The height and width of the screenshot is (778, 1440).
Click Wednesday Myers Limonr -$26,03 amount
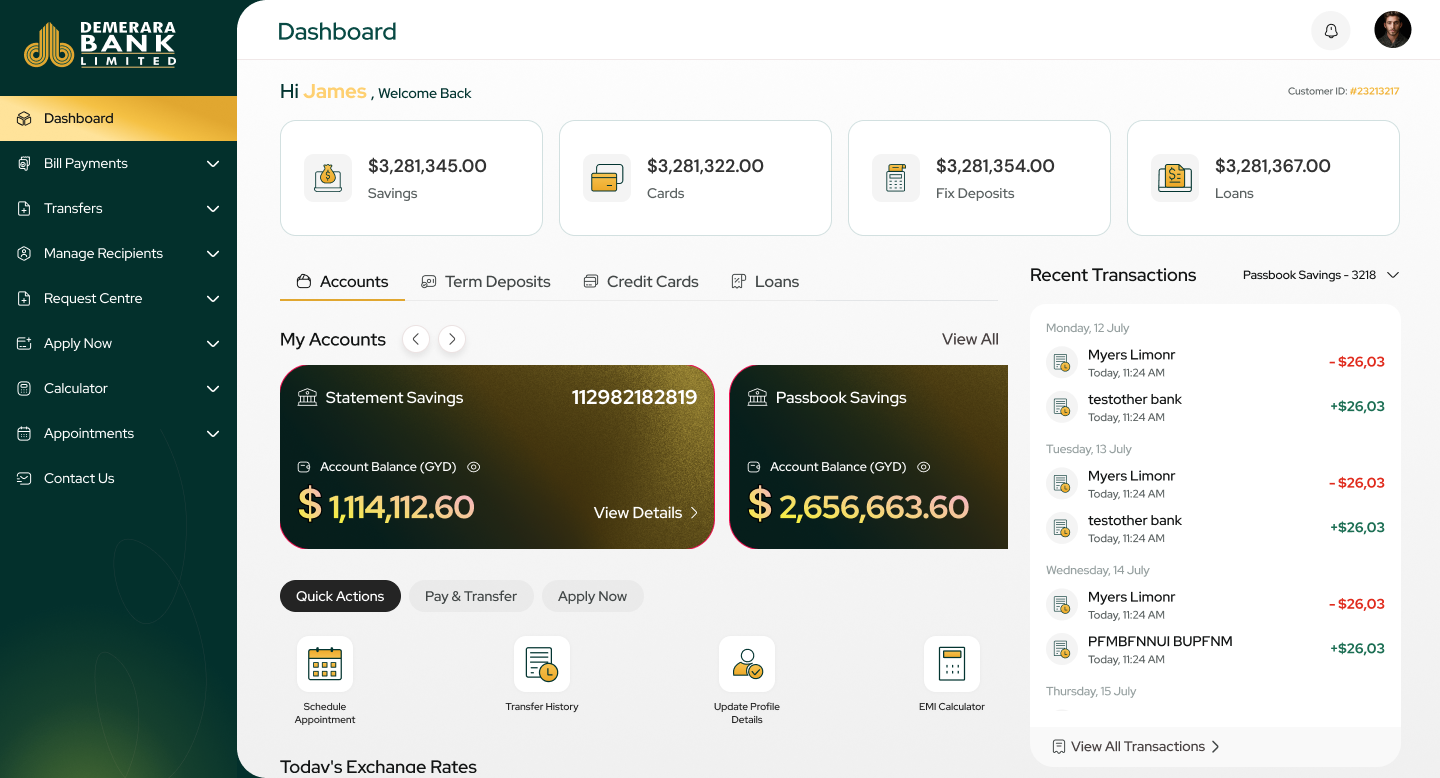point(1357,604)
